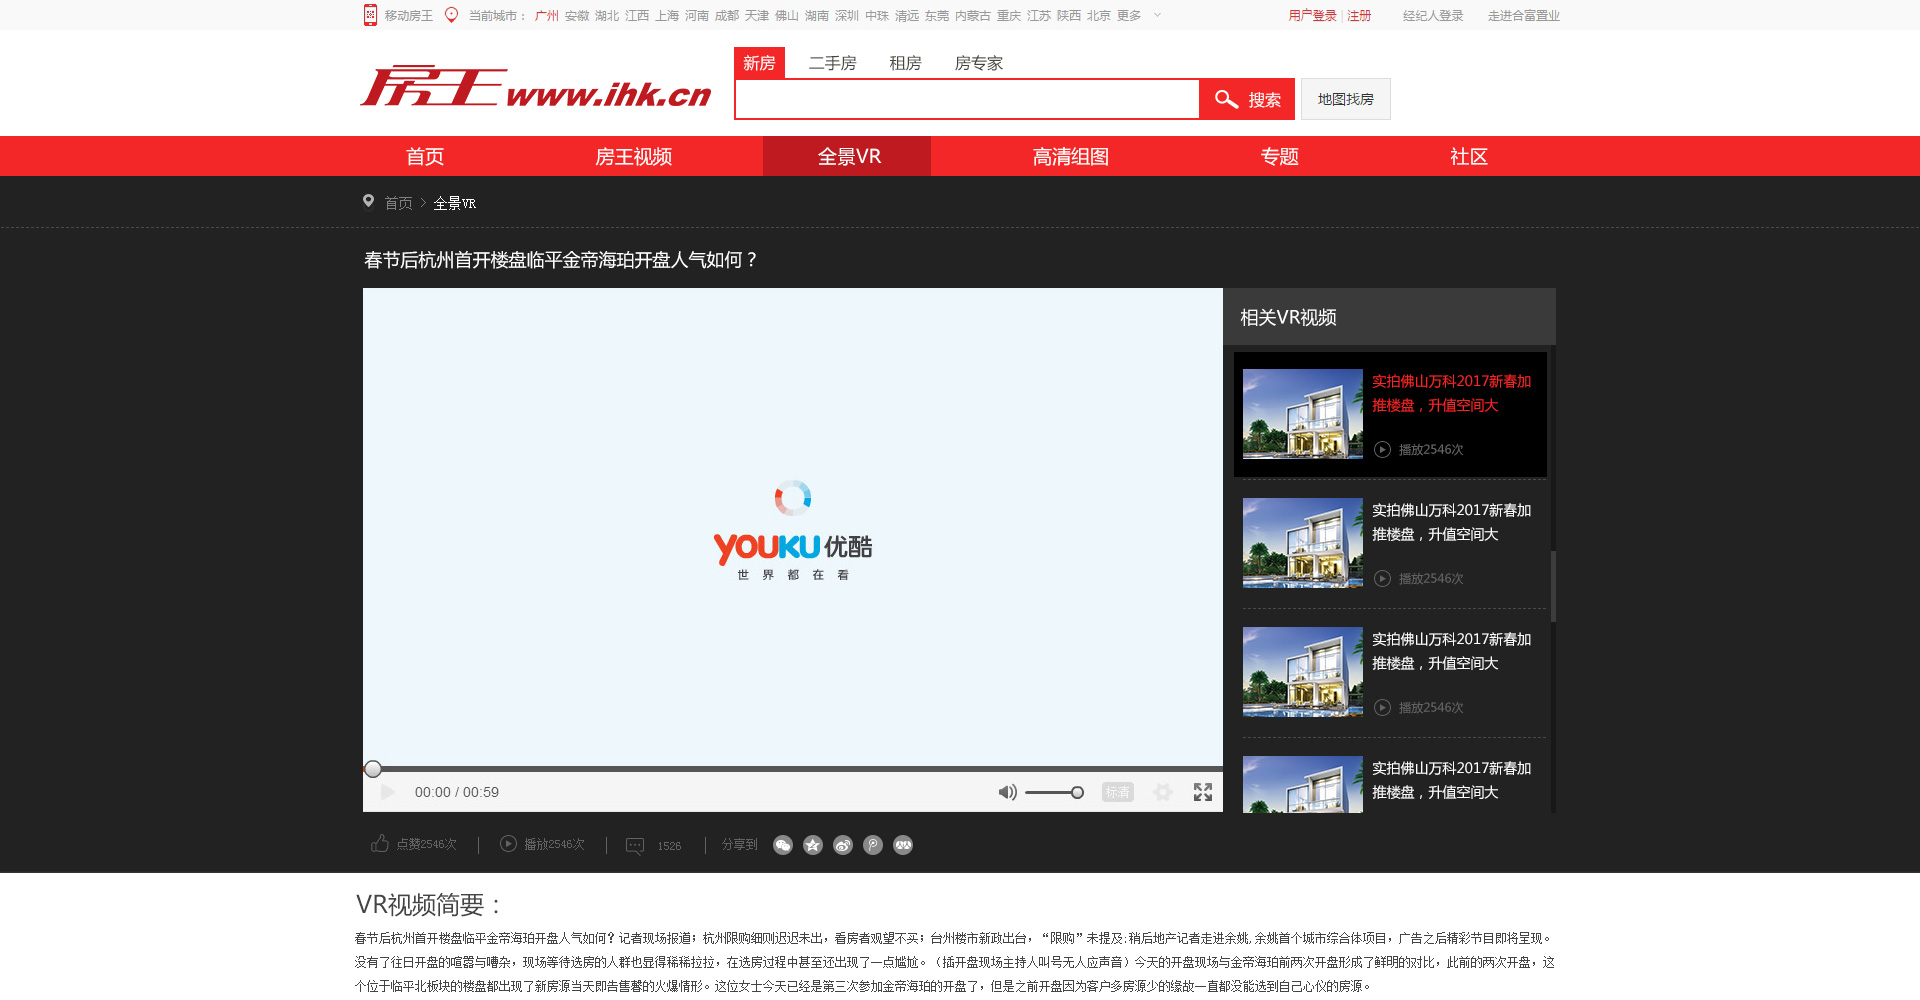Select the 二手房 search category

click(x=832, y=63)
